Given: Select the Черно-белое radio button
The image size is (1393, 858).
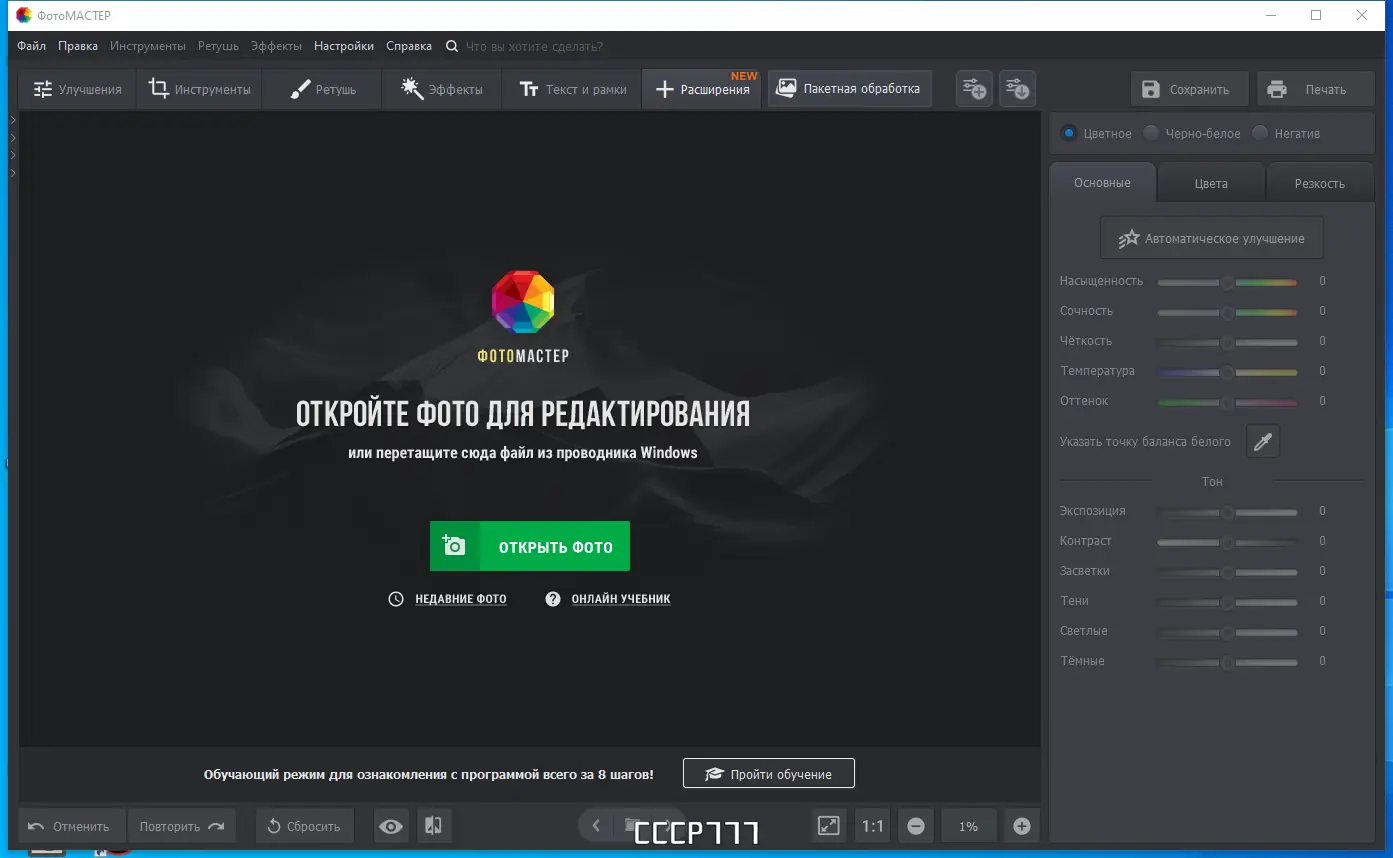Looking at the screenshot, I should click(x=1150, y=133).
